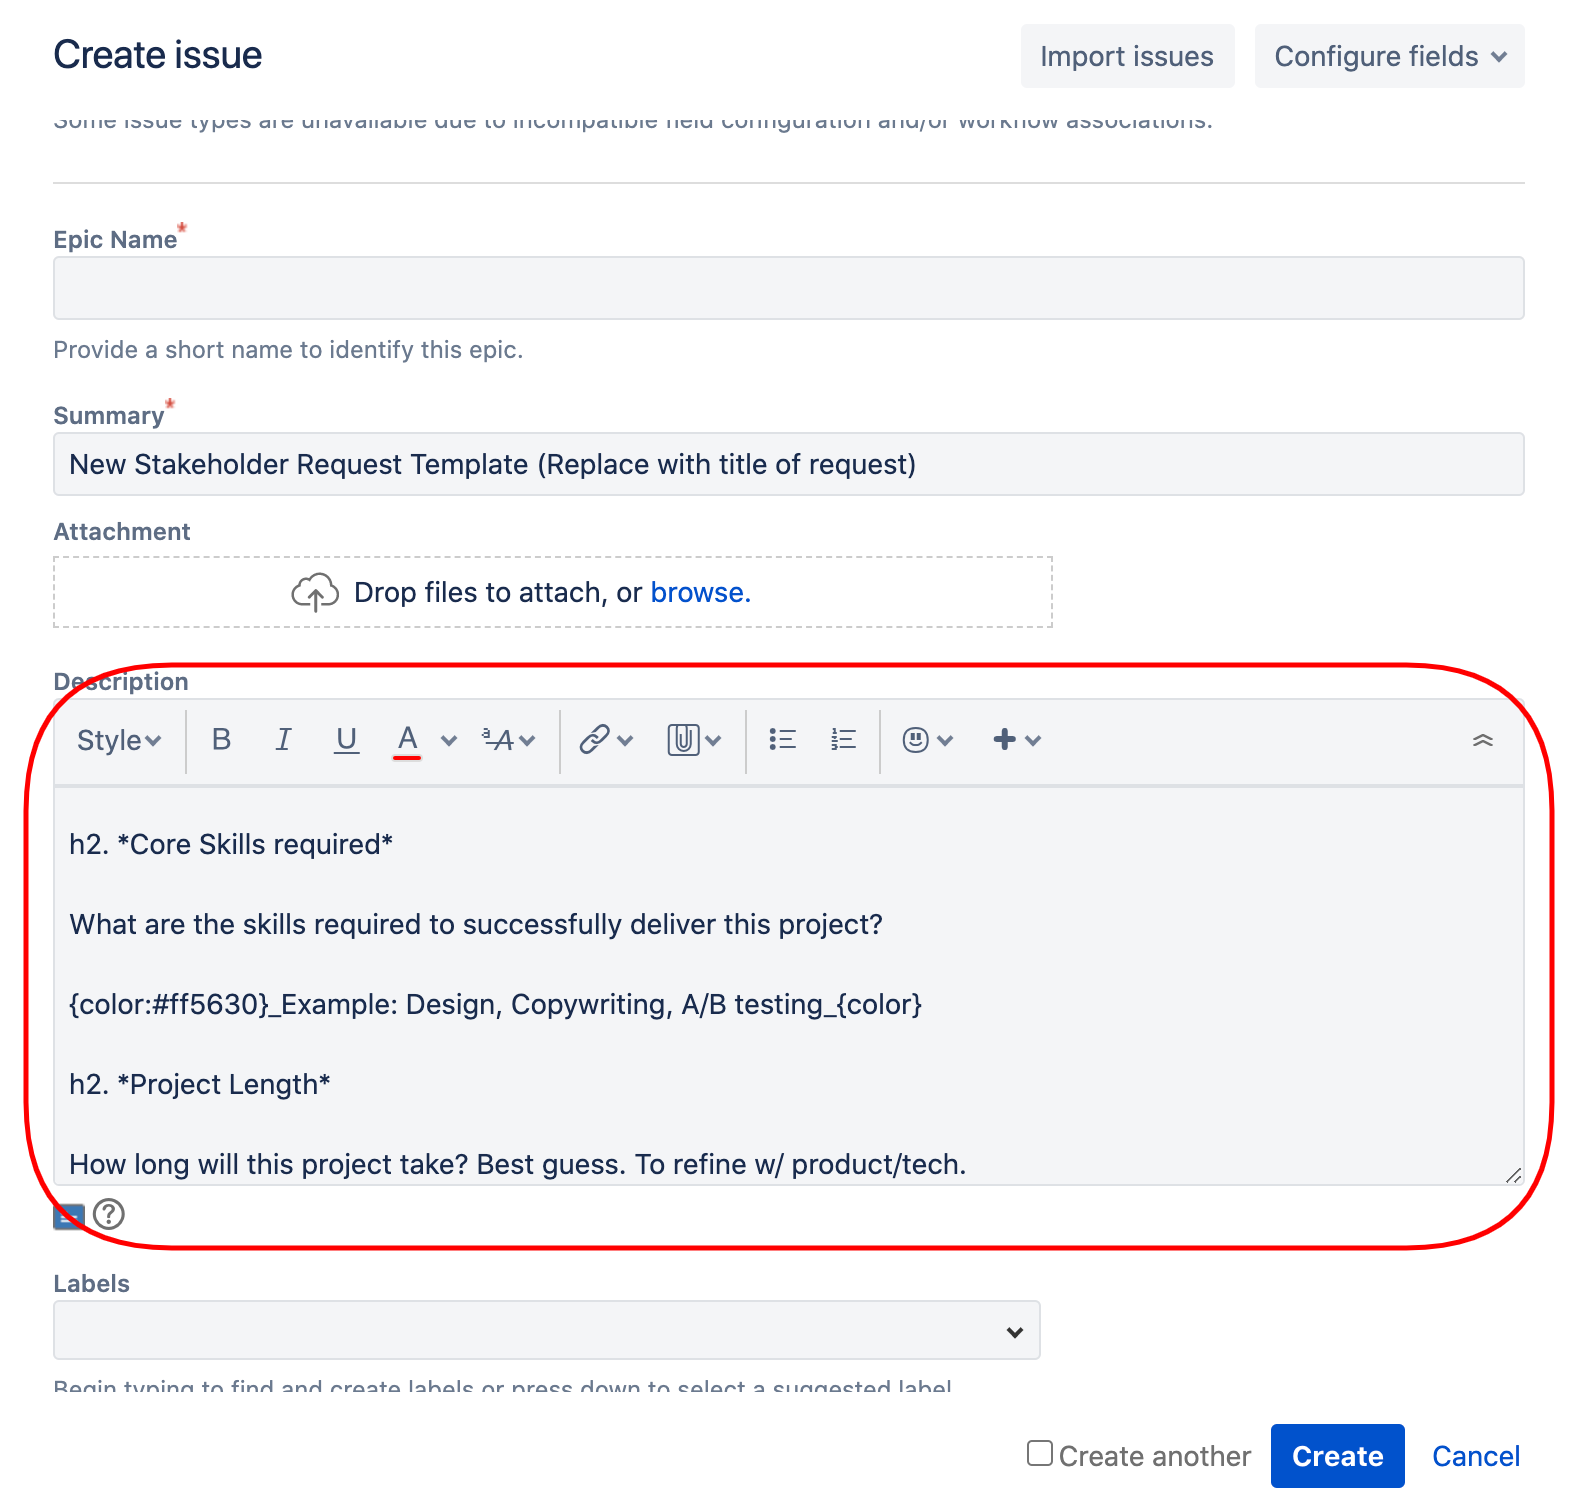Click the '{color:#ff5630}_Example' line
Screen dimensions: 1580x1510
[496, 1005]
